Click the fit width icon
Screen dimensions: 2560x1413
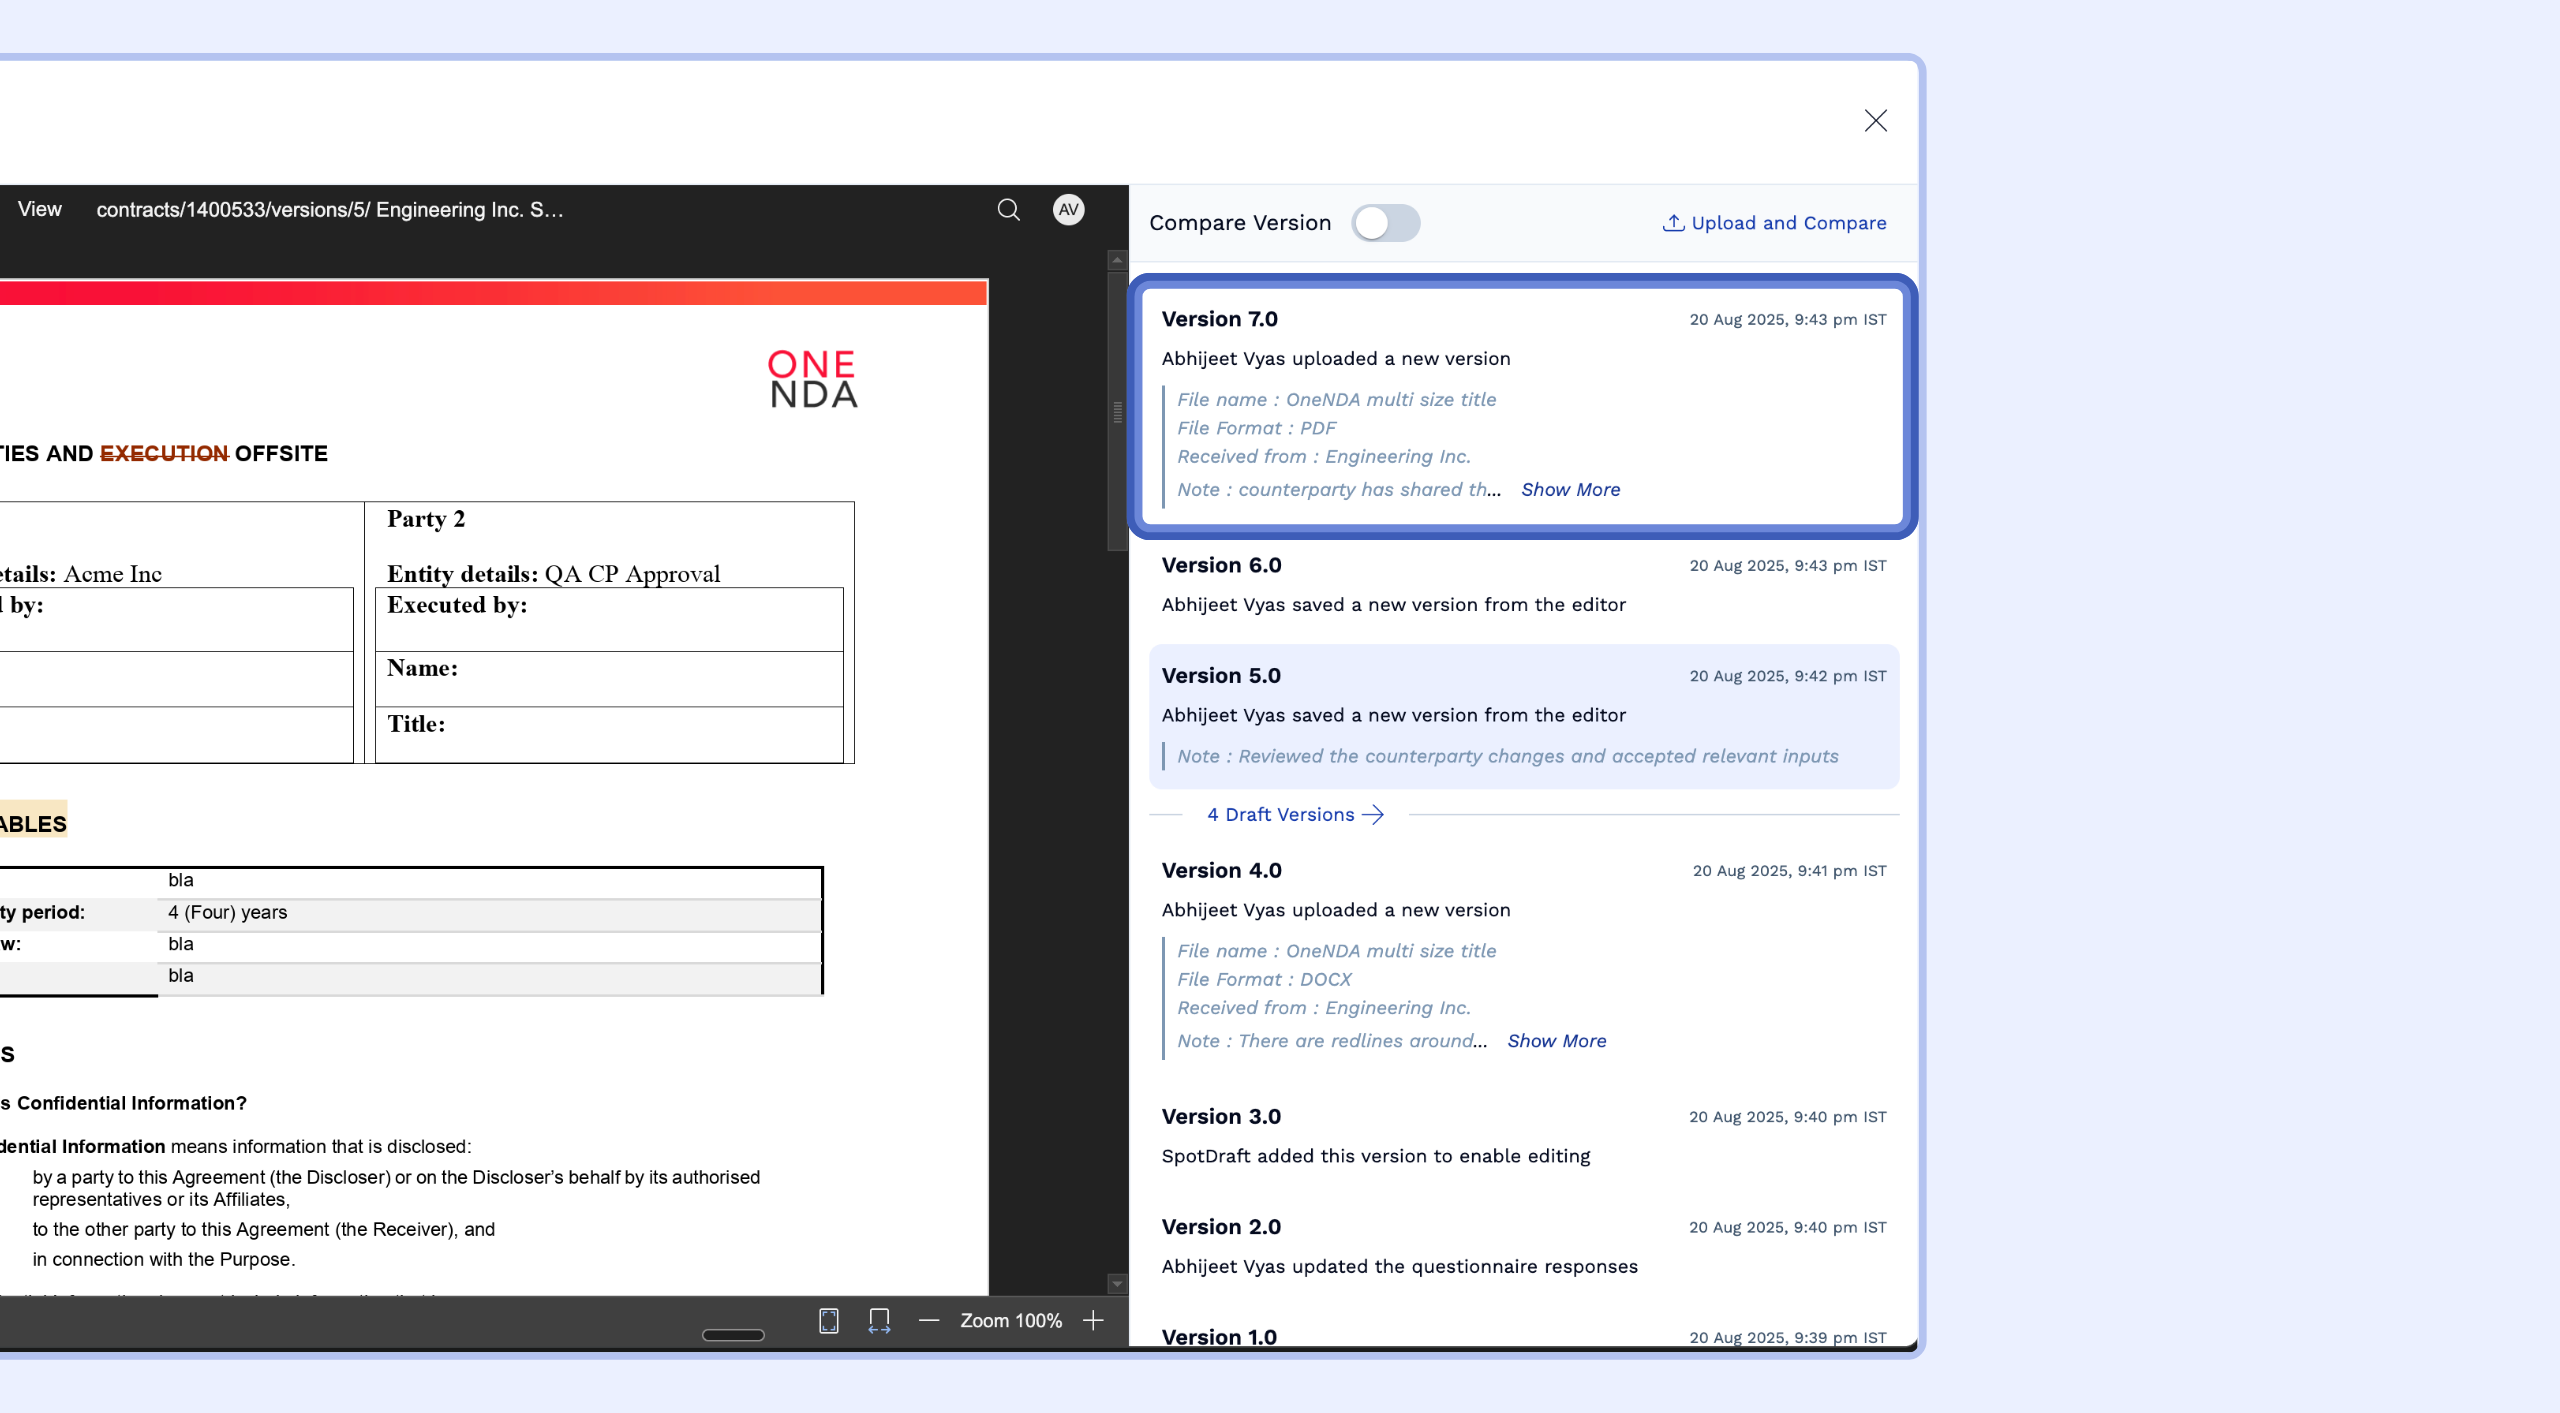pos(879,1320)
